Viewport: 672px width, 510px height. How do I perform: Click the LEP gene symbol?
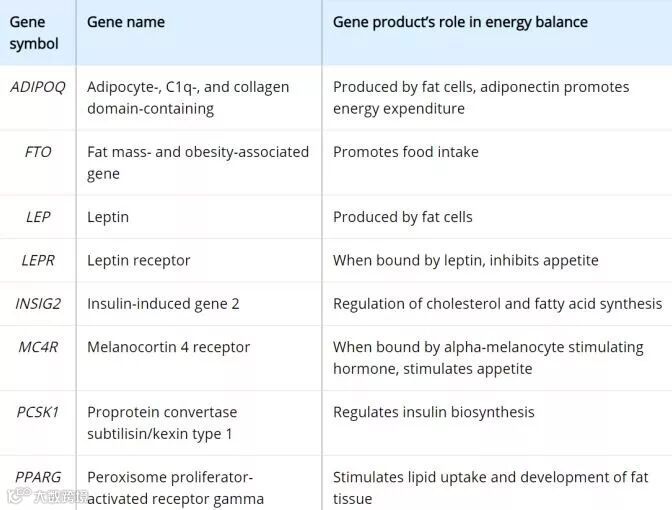(x=37, y=217)
